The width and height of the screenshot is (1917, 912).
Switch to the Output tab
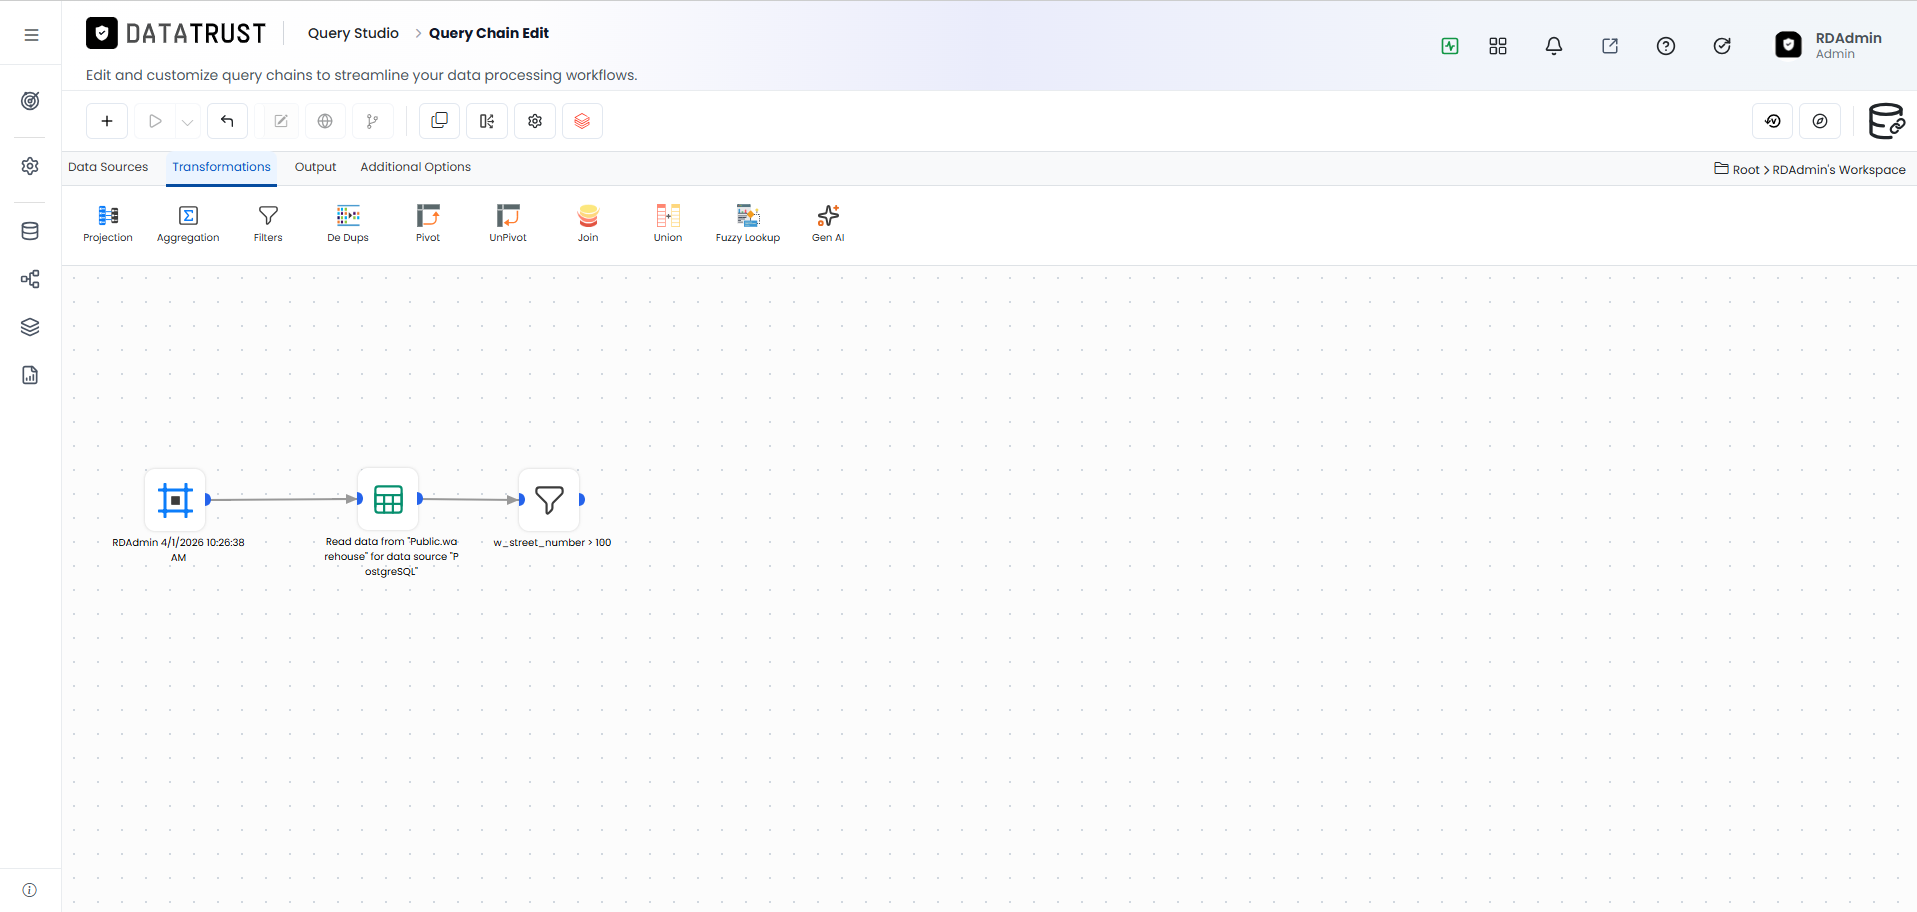click(315, 167)
